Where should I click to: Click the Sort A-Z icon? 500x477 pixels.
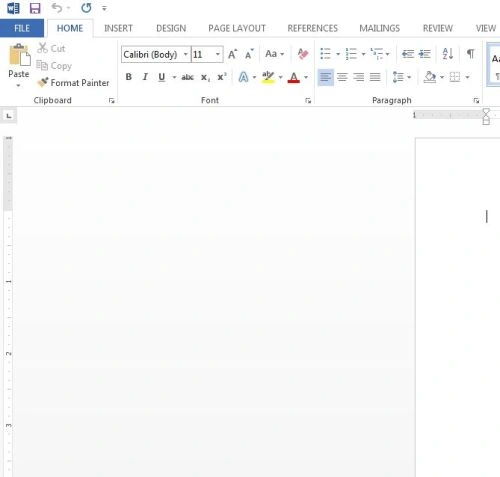[x=448, y=54]
